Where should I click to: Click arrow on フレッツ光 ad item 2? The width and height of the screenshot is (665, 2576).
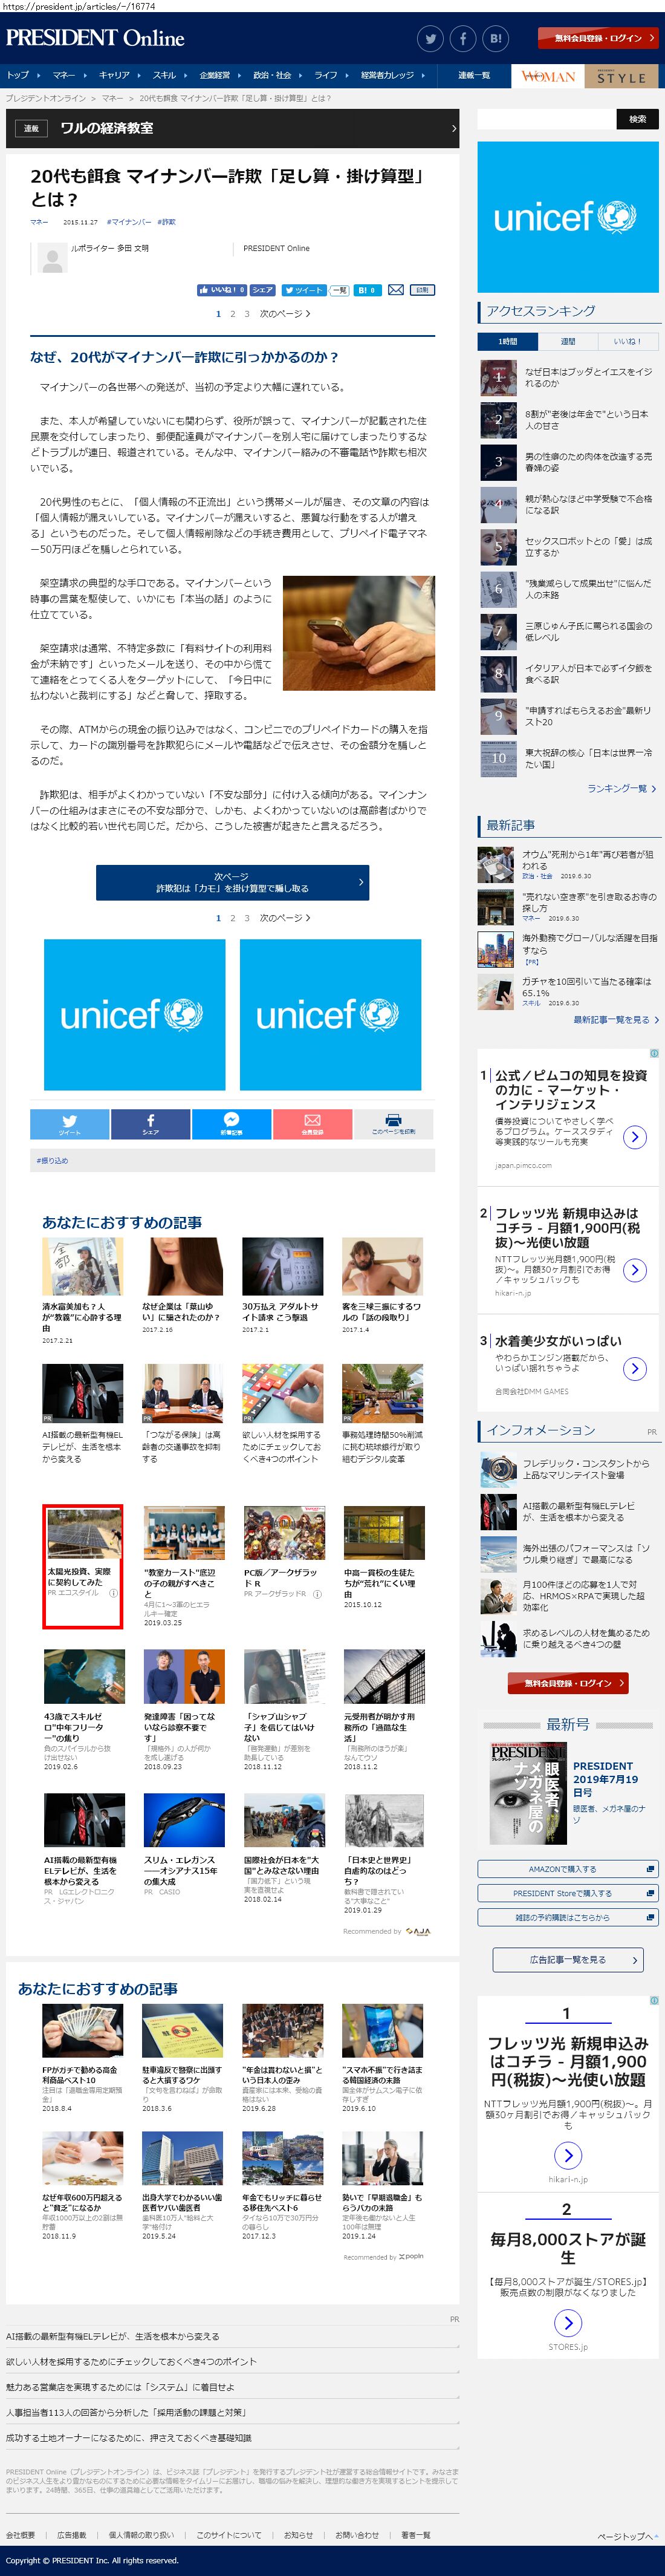point(634,1270)
